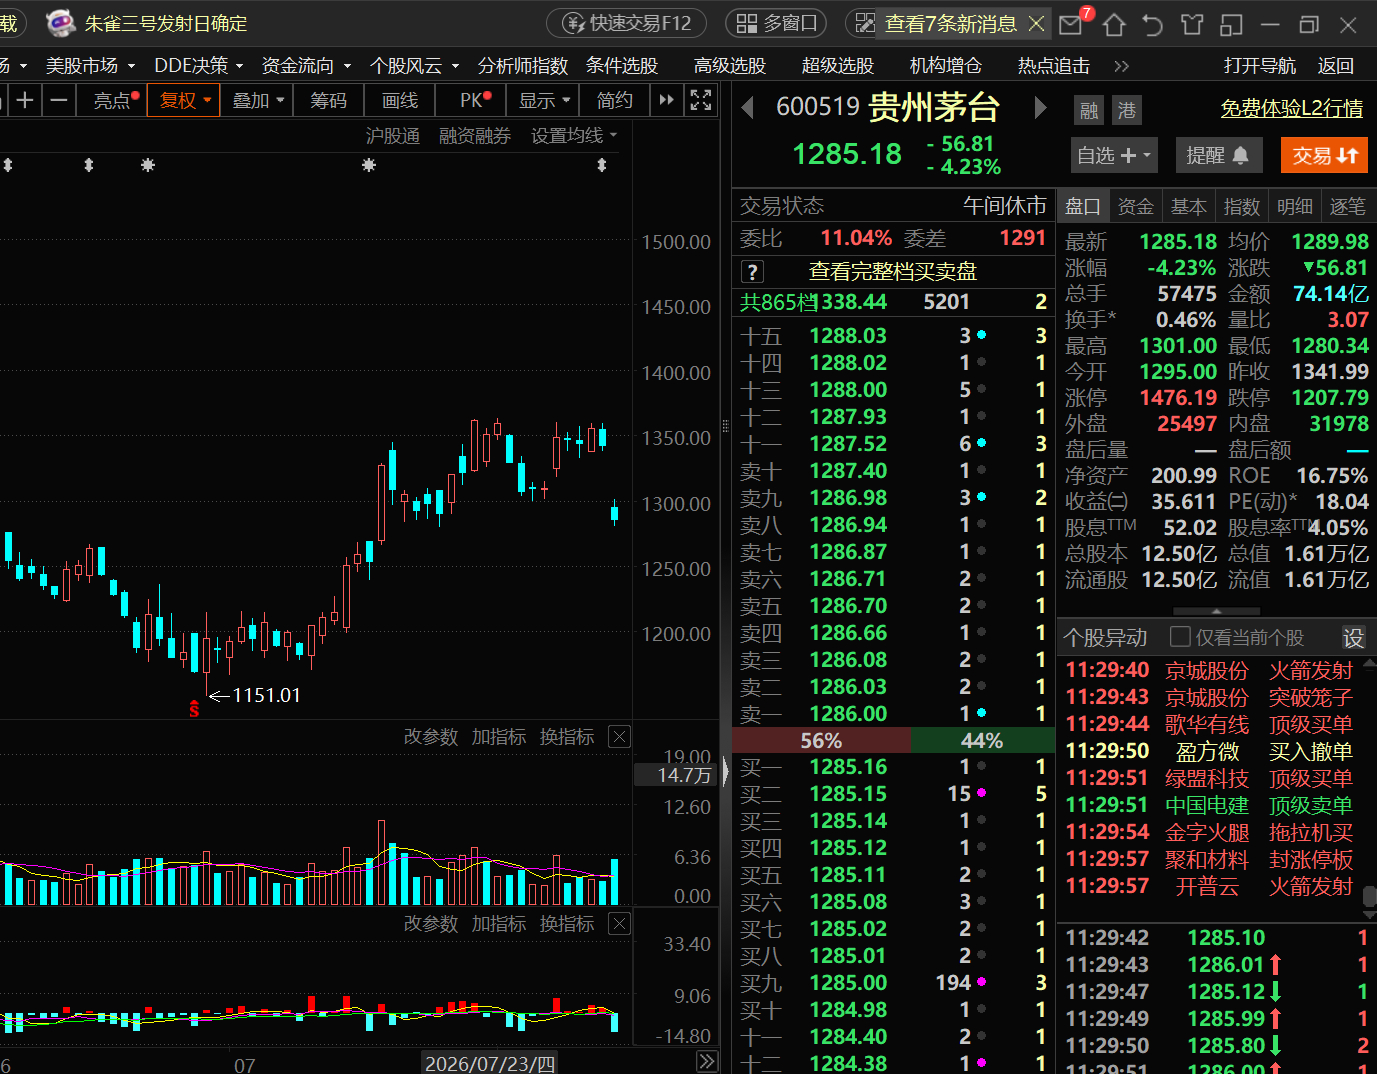The width and height of the screenshot is (1377, 1074).
Task: Click the red $ marker below the chart low
Action: tap(194, 709)
